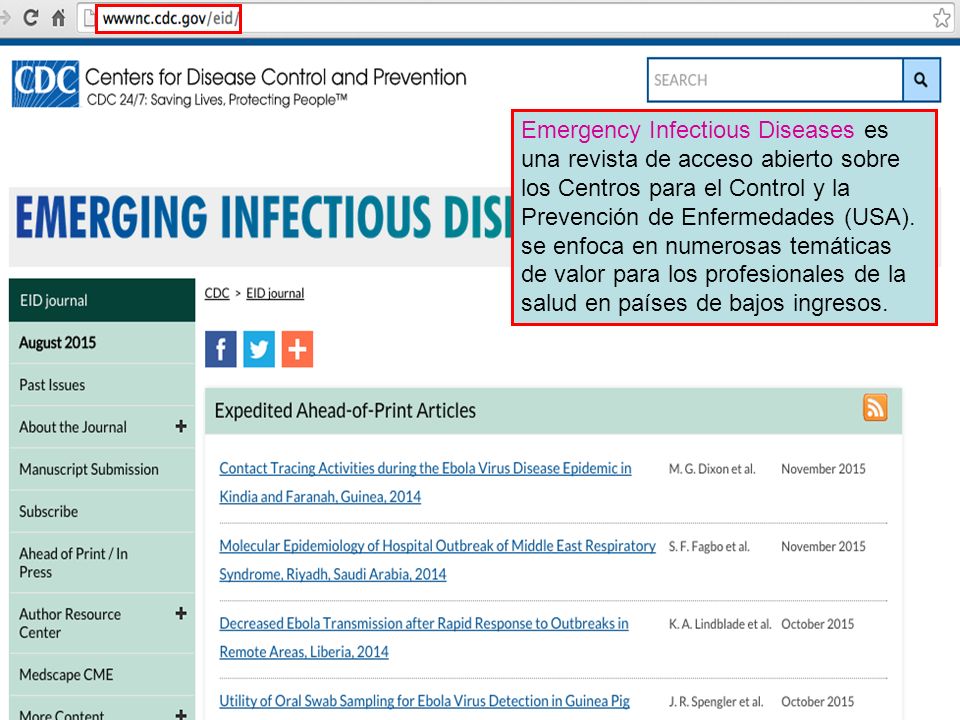Click October 2015 date in Lindblade row
The width and height of the screenshot is (960, 720).
(817, 624)
